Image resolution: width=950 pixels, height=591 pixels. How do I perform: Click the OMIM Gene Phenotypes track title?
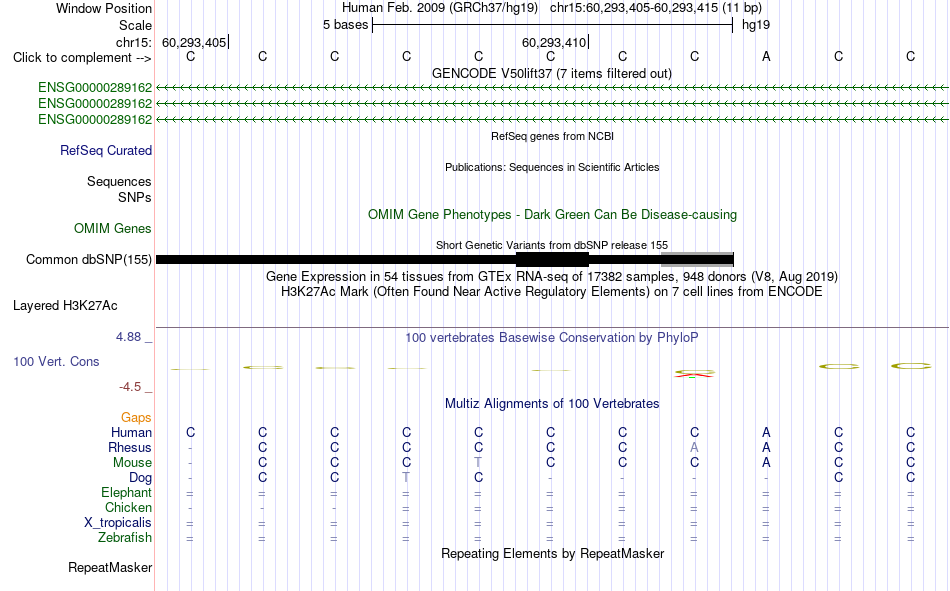(x=552, y=215)
